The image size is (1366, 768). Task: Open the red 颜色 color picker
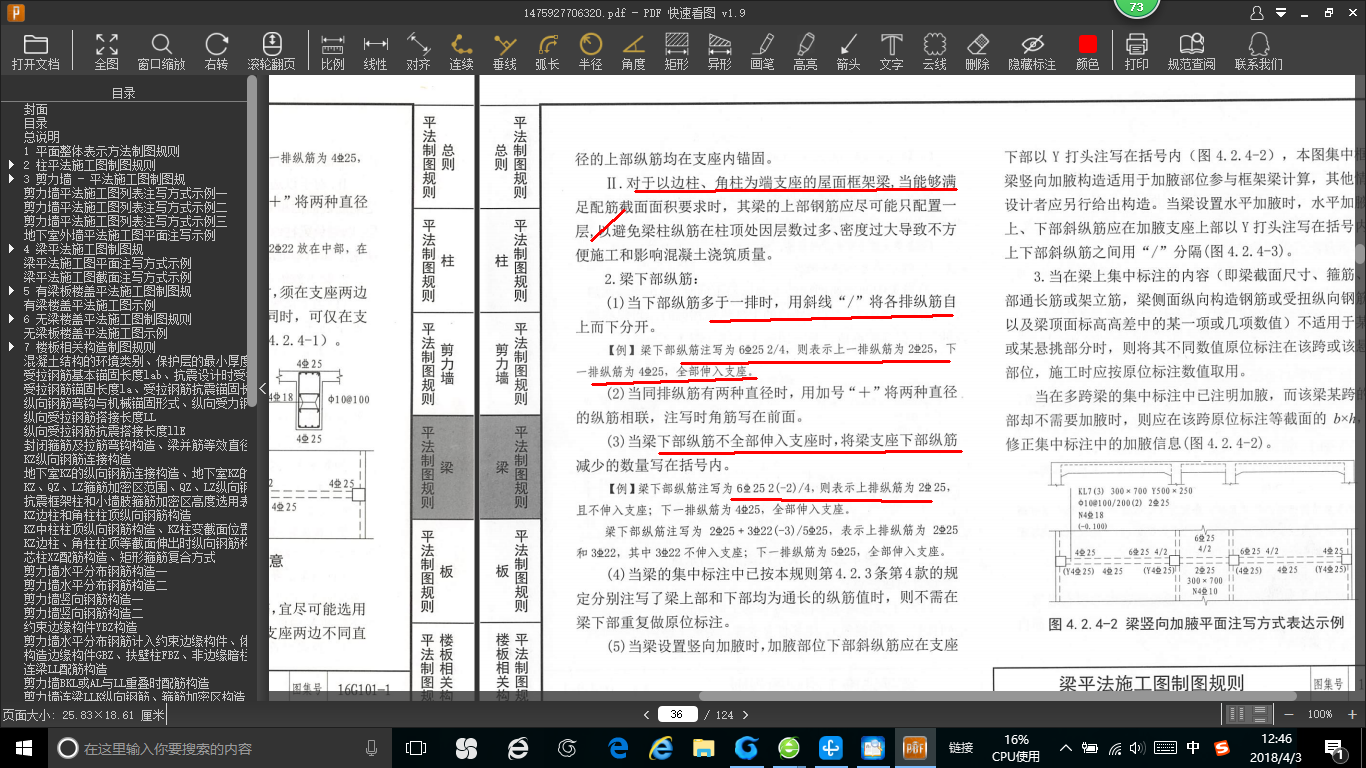(1088, 51)
